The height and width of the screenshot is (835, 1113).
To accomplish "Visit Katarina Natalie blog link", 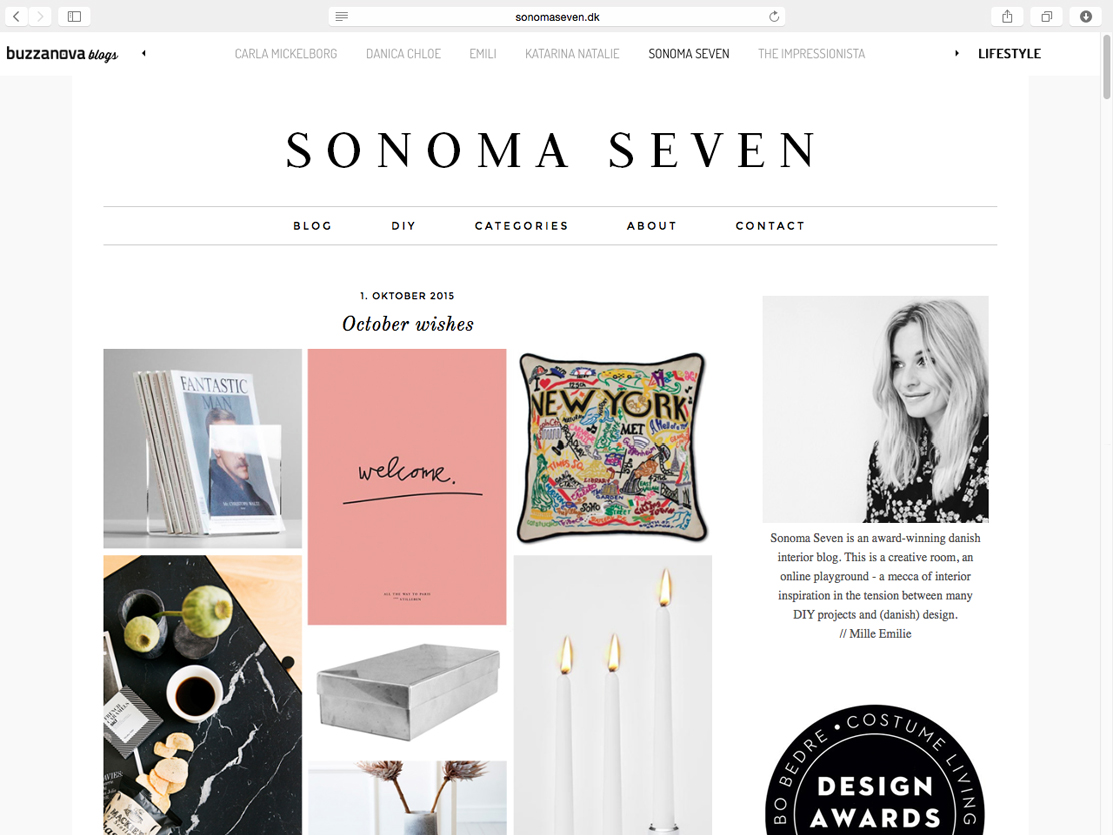I will [x=572, y=54].
